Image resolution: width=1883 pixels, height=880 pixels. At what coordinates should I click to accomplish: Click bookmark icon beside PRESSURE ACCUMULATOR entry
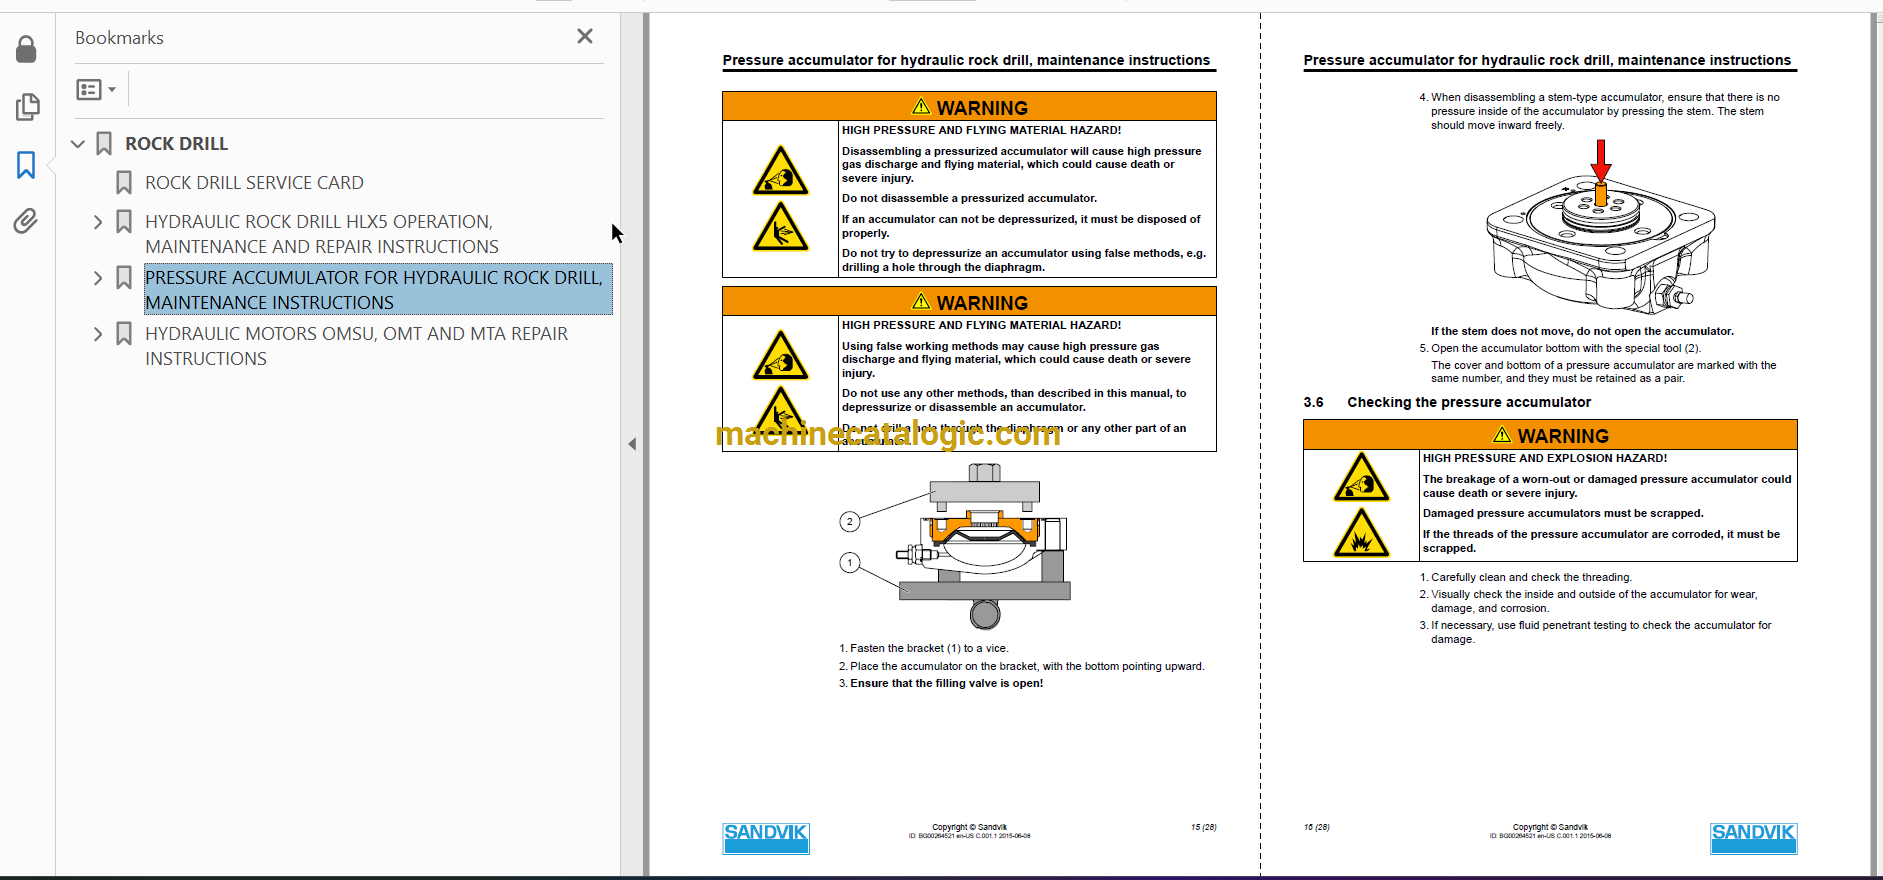pyautogui.click(x=124, y=278)
